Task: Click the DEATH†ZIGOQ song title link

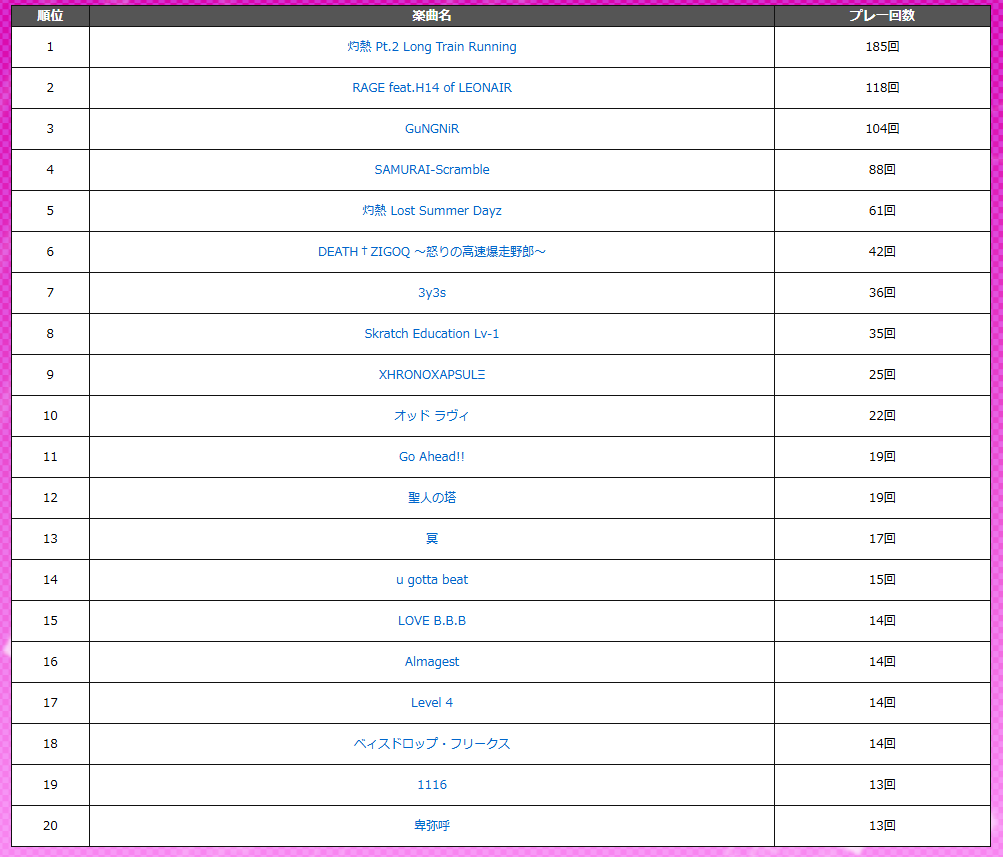Action: 431,252
